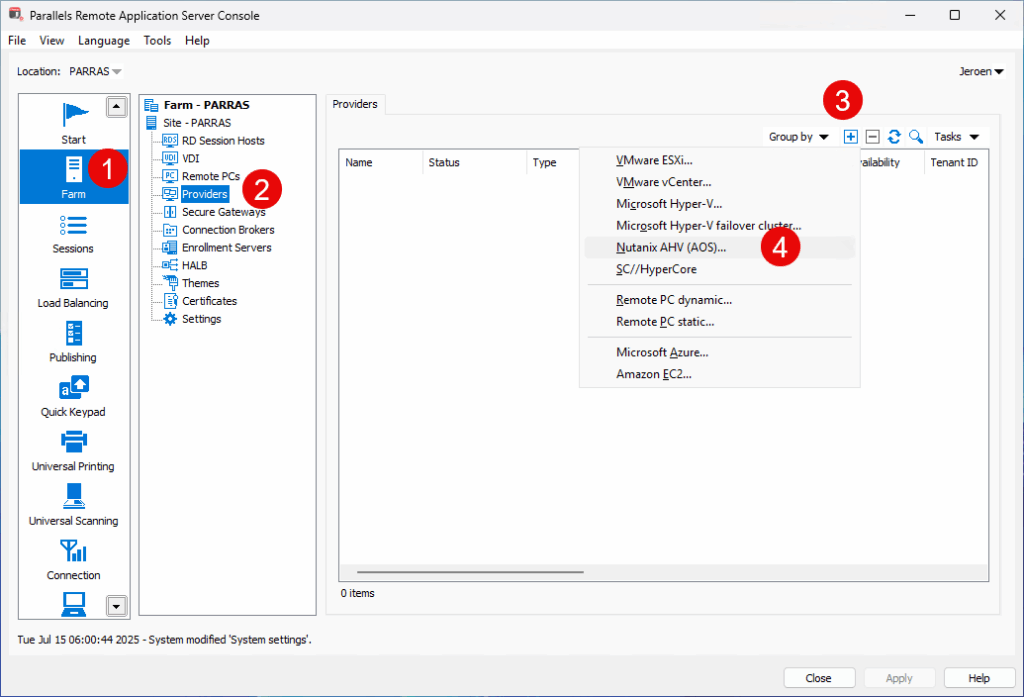The width and height of the screenshot is (1024, 697).
Task: Choose Remote PC dynamic option
Action: pyautogui.click(x=720, y=300)
